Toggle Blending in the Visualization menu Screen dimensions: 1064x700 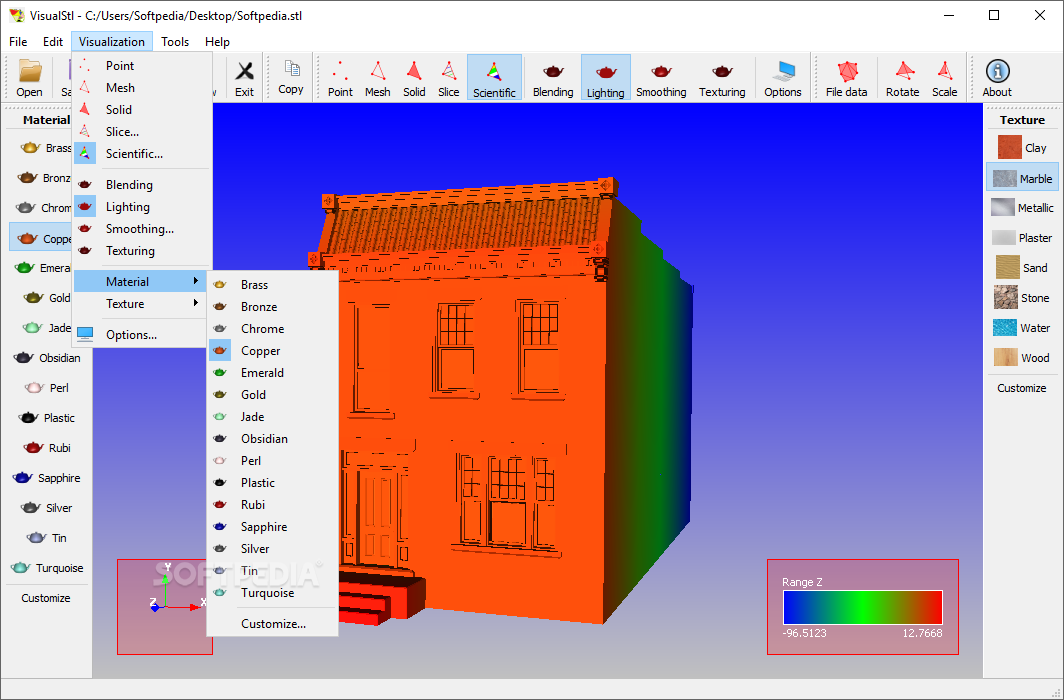coord(142,184)
